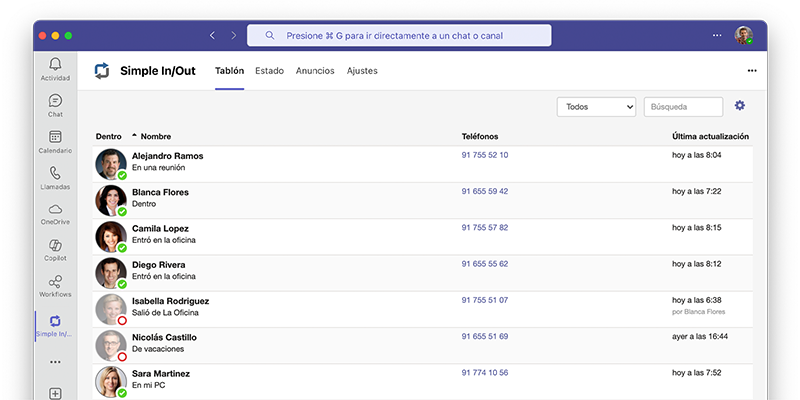Screen dimensions: 800x400
Task: Open Diego Rivera's profile photo
Action: (x=111, y=272)
